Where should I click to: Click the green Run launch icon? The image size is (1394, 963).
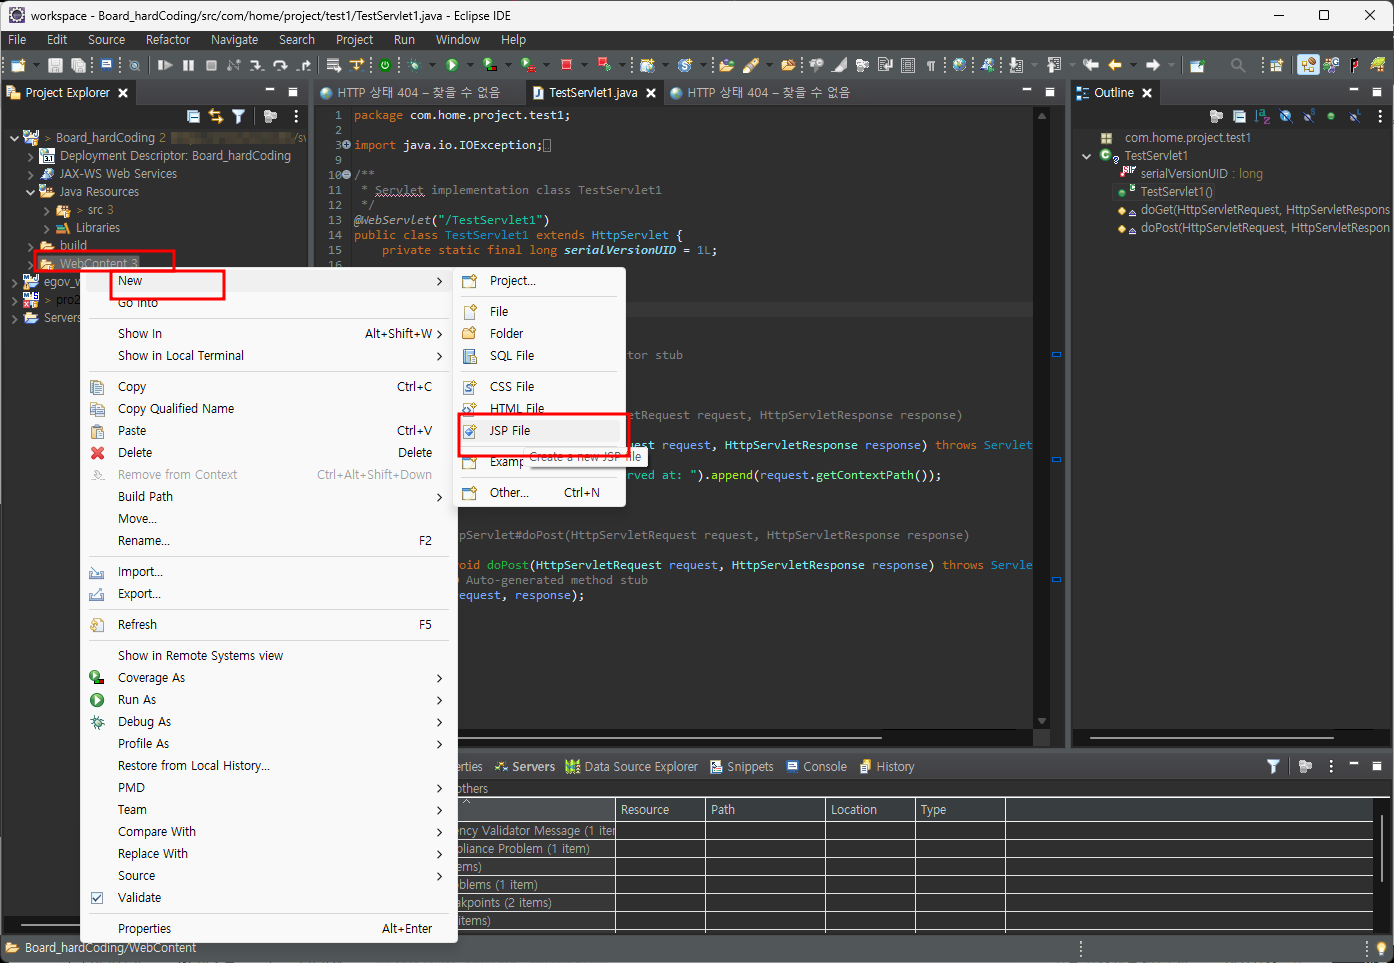(x=451, y=65)
